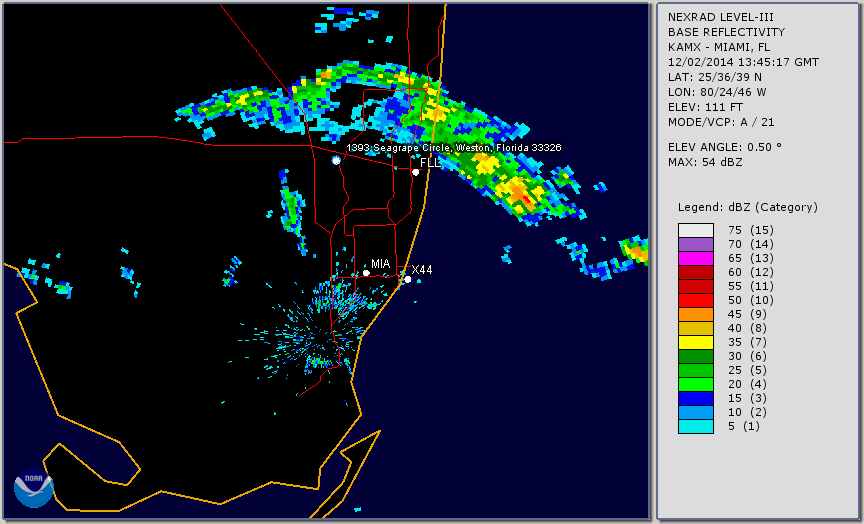This screenshot has width=864, height=524.
Task: Click the NEXRAD LEVEL-III title text
Action: (721, 17)
